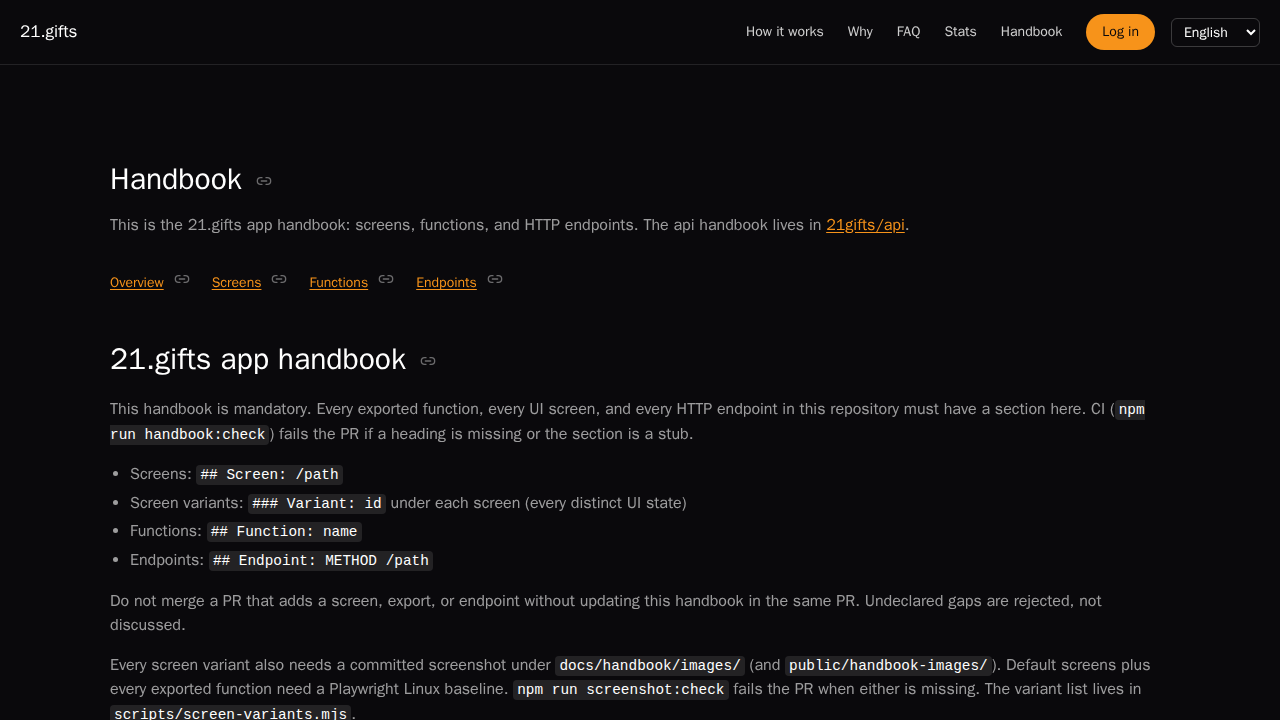Click anchor icon beside '21.gifts app handbook' heading

click(x=428, y=361)
